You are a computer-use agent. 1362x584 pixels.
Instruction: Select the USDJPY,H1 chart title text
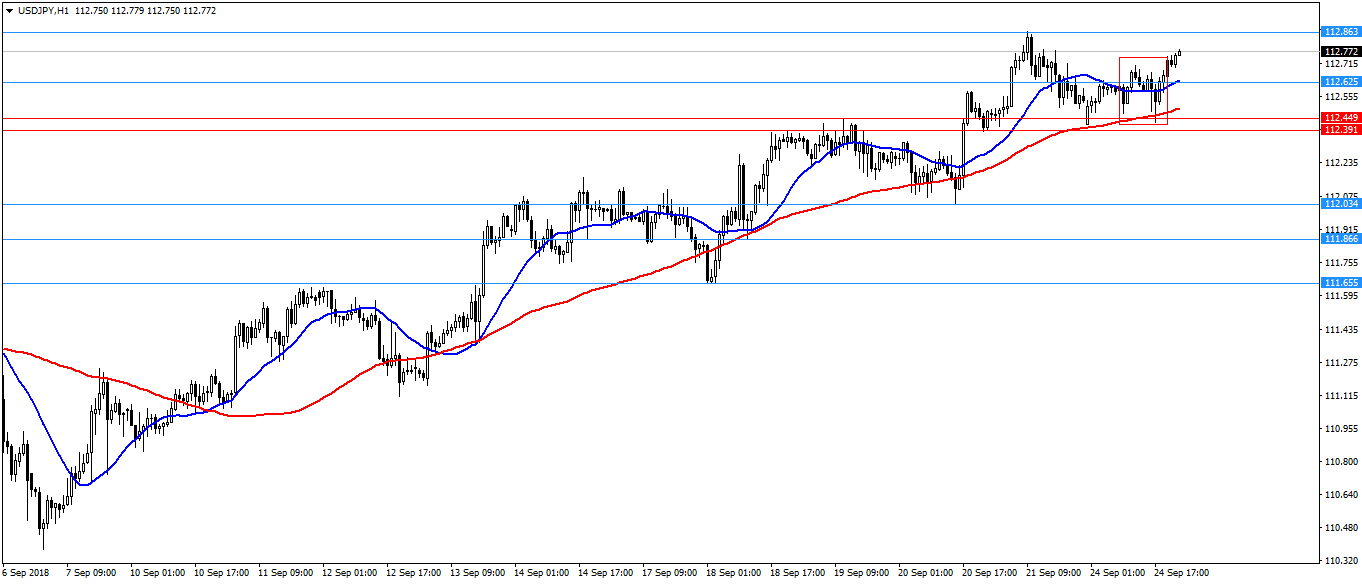[42, 11]
